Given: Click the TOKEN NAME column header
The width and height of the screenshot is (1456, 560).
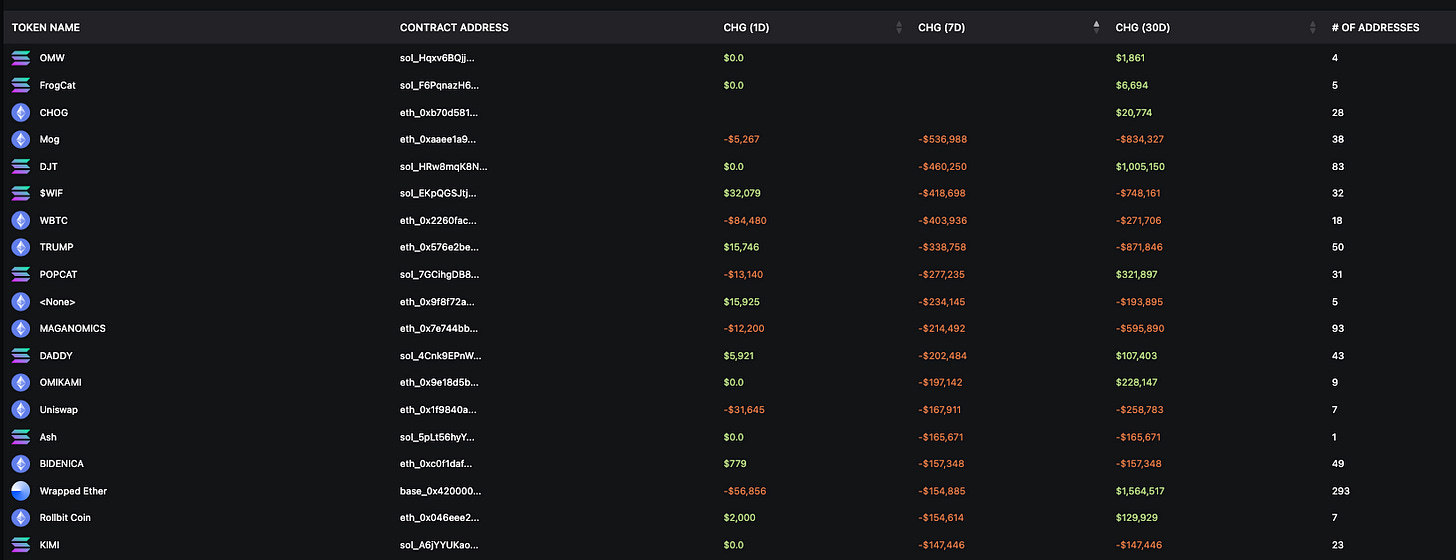Looking at the screenshot, I should pos(46,28).
